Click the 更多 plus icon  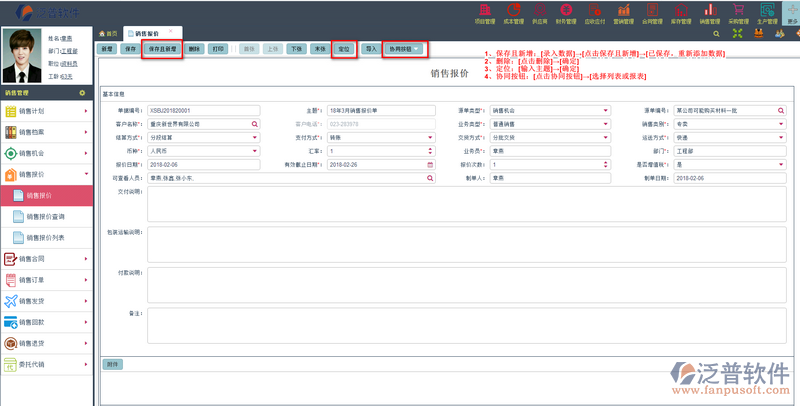point(792,10)
